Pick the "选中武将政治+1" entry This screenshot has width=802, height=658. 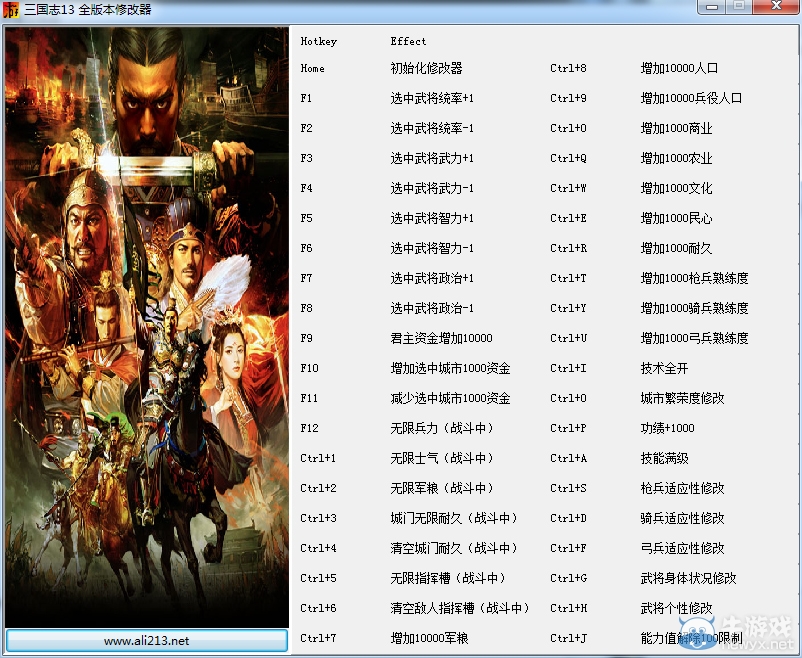tap(432, 278)
